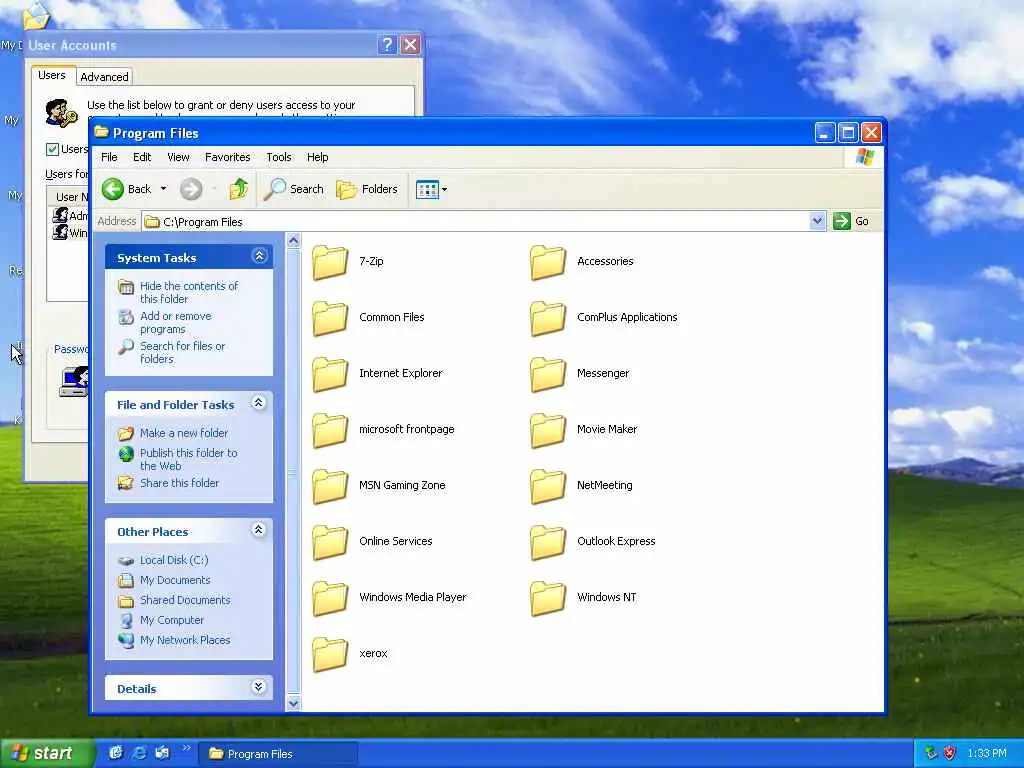1024x768 pixels.
Task: Click Program Files taskbar button
Action: click(x=278, y=754)
